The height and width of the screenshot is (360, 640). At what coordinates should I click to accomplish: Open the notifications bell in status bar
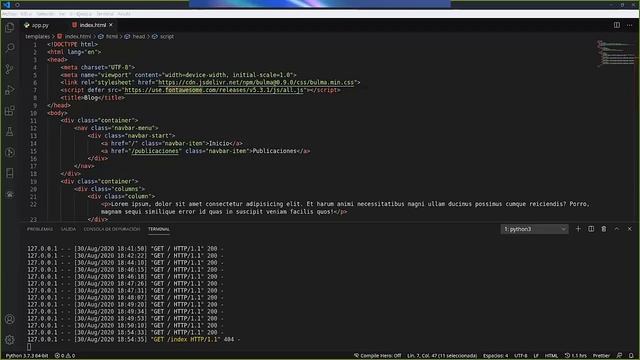[x=631, y=356]
